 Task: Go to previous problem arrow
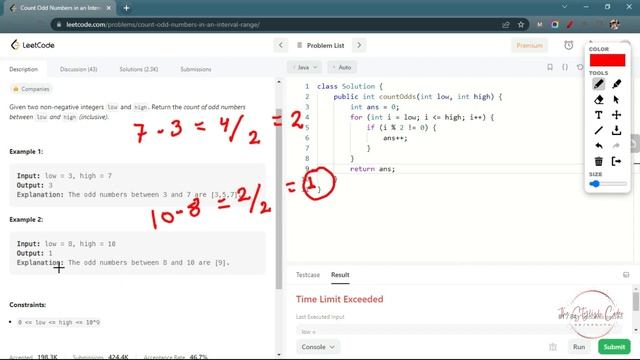[280, 45]
